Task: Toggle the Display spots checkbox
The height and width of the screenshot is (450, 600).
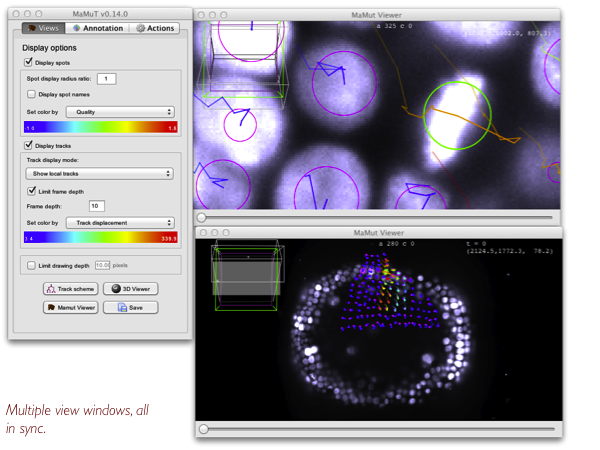Action: coord(29,62)
